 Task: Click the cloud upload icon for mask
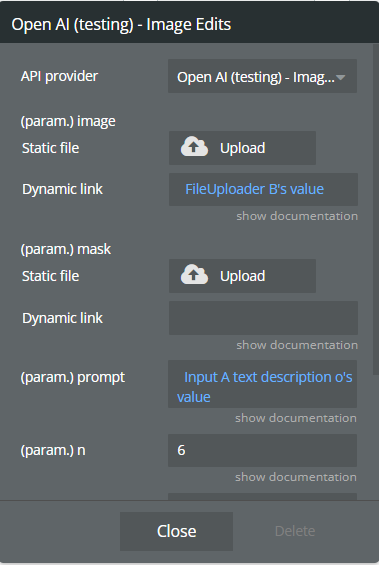click(194, 275)
